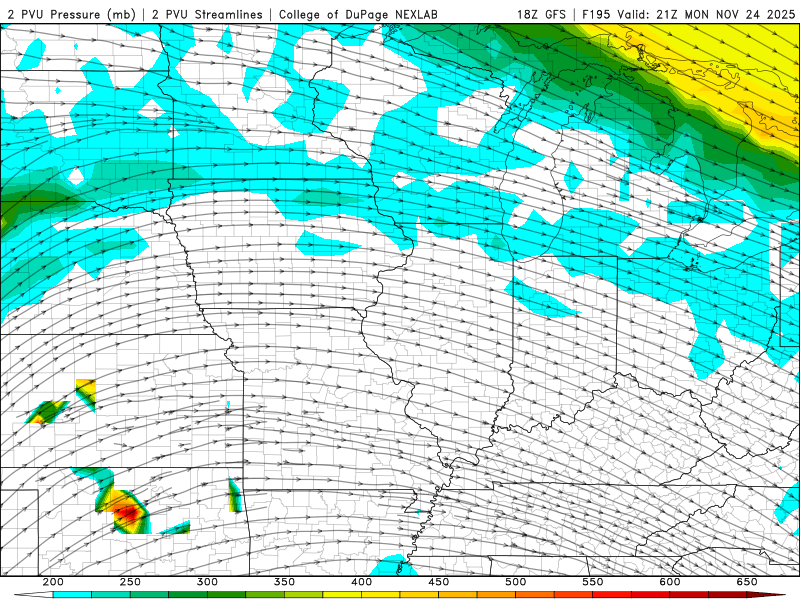This screenshot has height=600, width=800.
Task: Click the 600 label on the color scale
Action: 670,582
